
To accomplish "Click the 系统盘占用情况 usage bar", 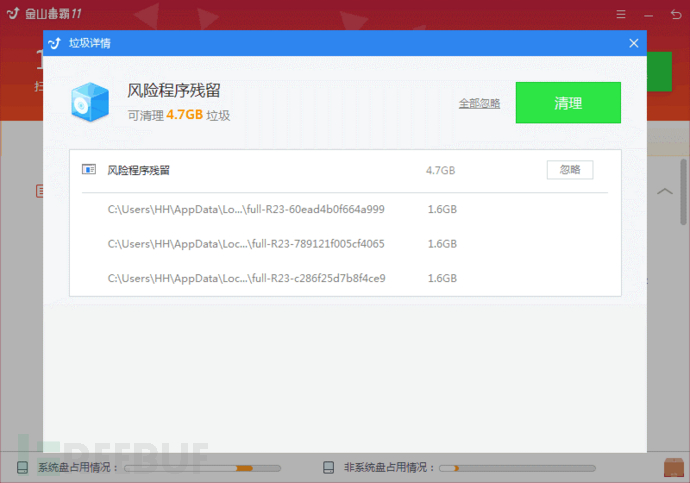I will coord(202,468).
